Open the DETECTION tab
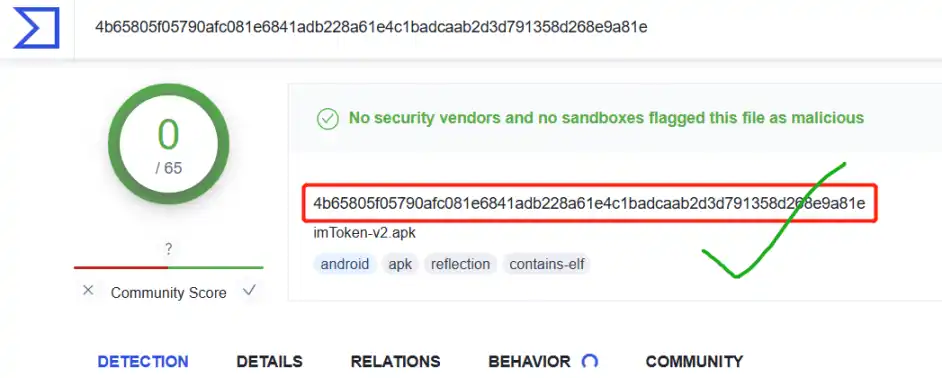The width and height of the screenshot is (942, 378). tap(143, 361)
